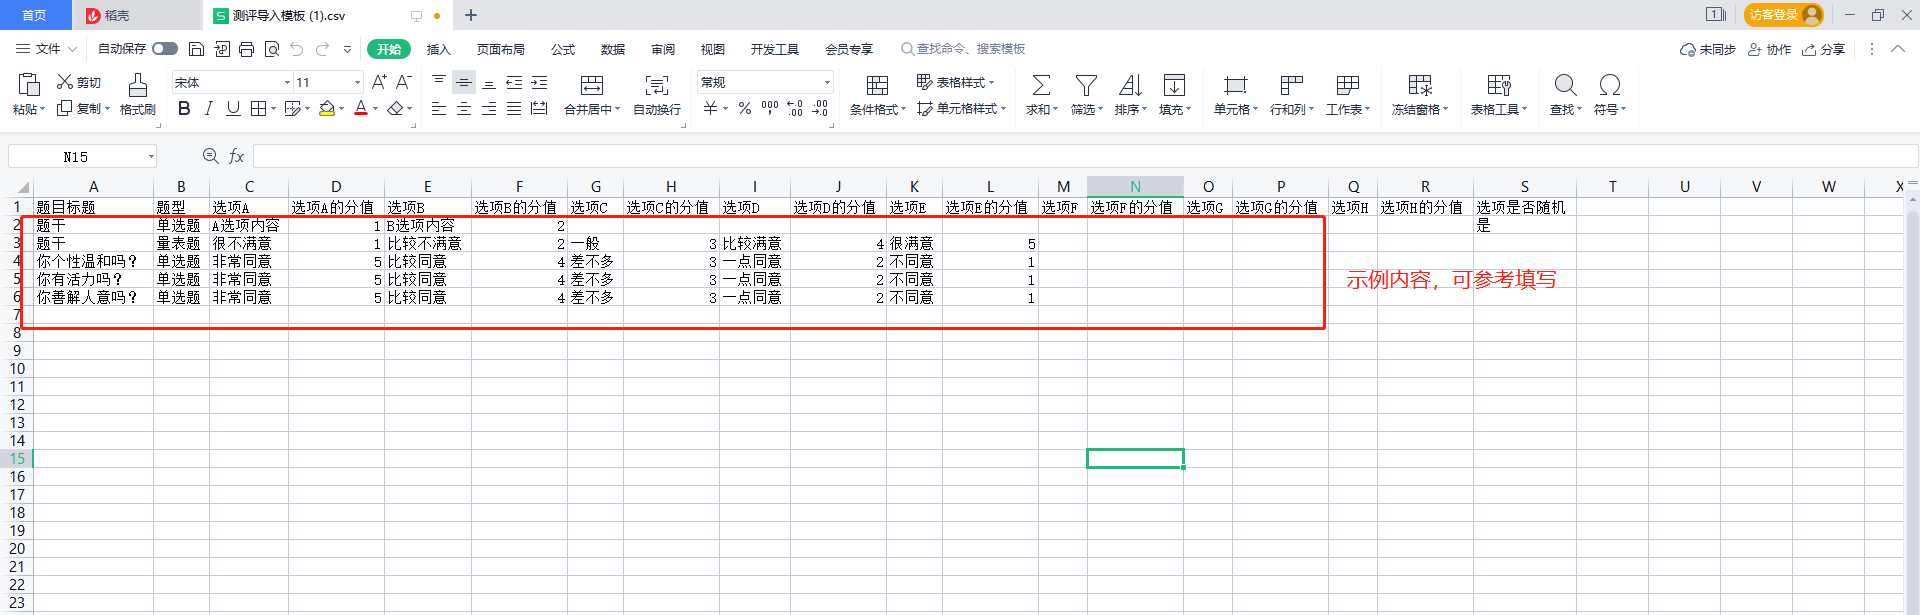Expand the Name Box dropdown arrow
1920x615 pixels.
[x=151, y=156]
